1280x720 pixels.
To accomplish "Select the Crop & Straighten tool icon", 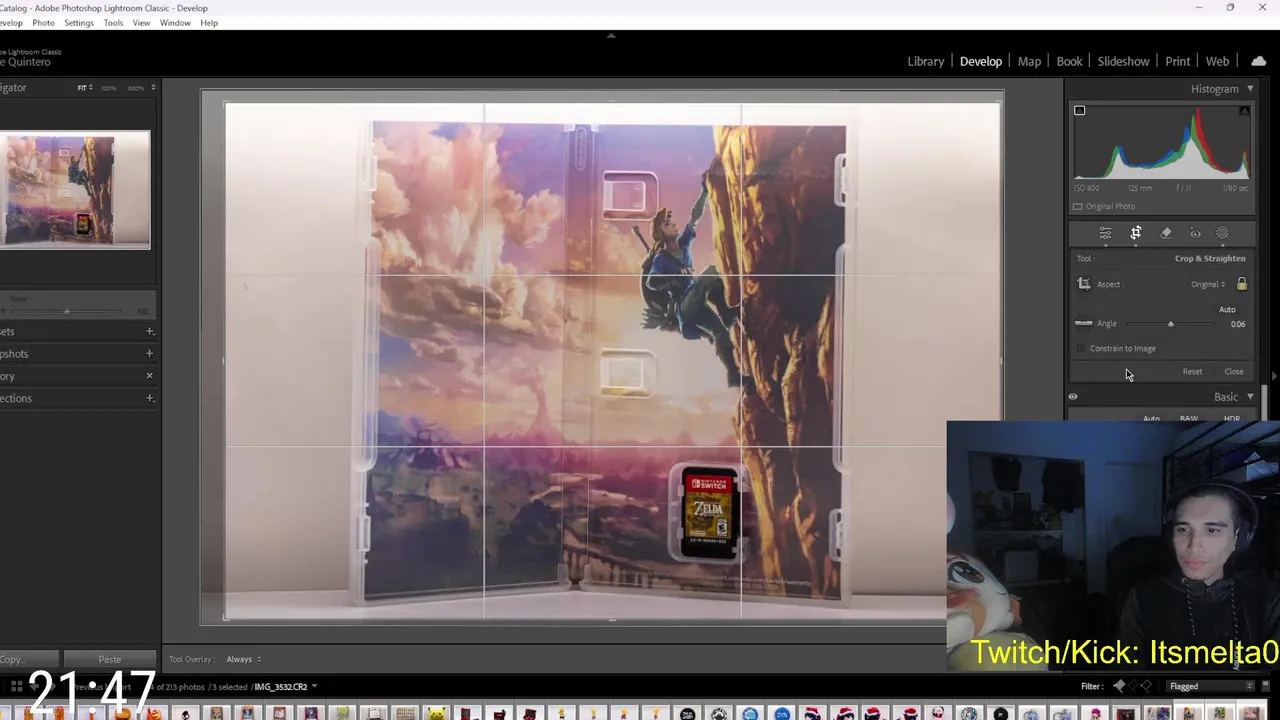I will [x=1136, y=233].
